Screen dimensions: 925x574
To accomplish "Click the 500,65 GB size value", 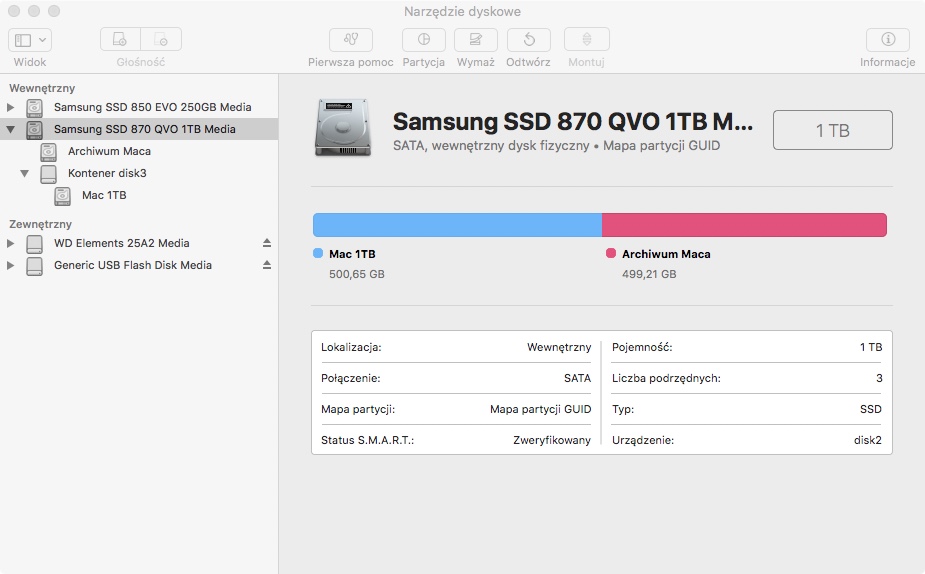I will tap(357, 274).
